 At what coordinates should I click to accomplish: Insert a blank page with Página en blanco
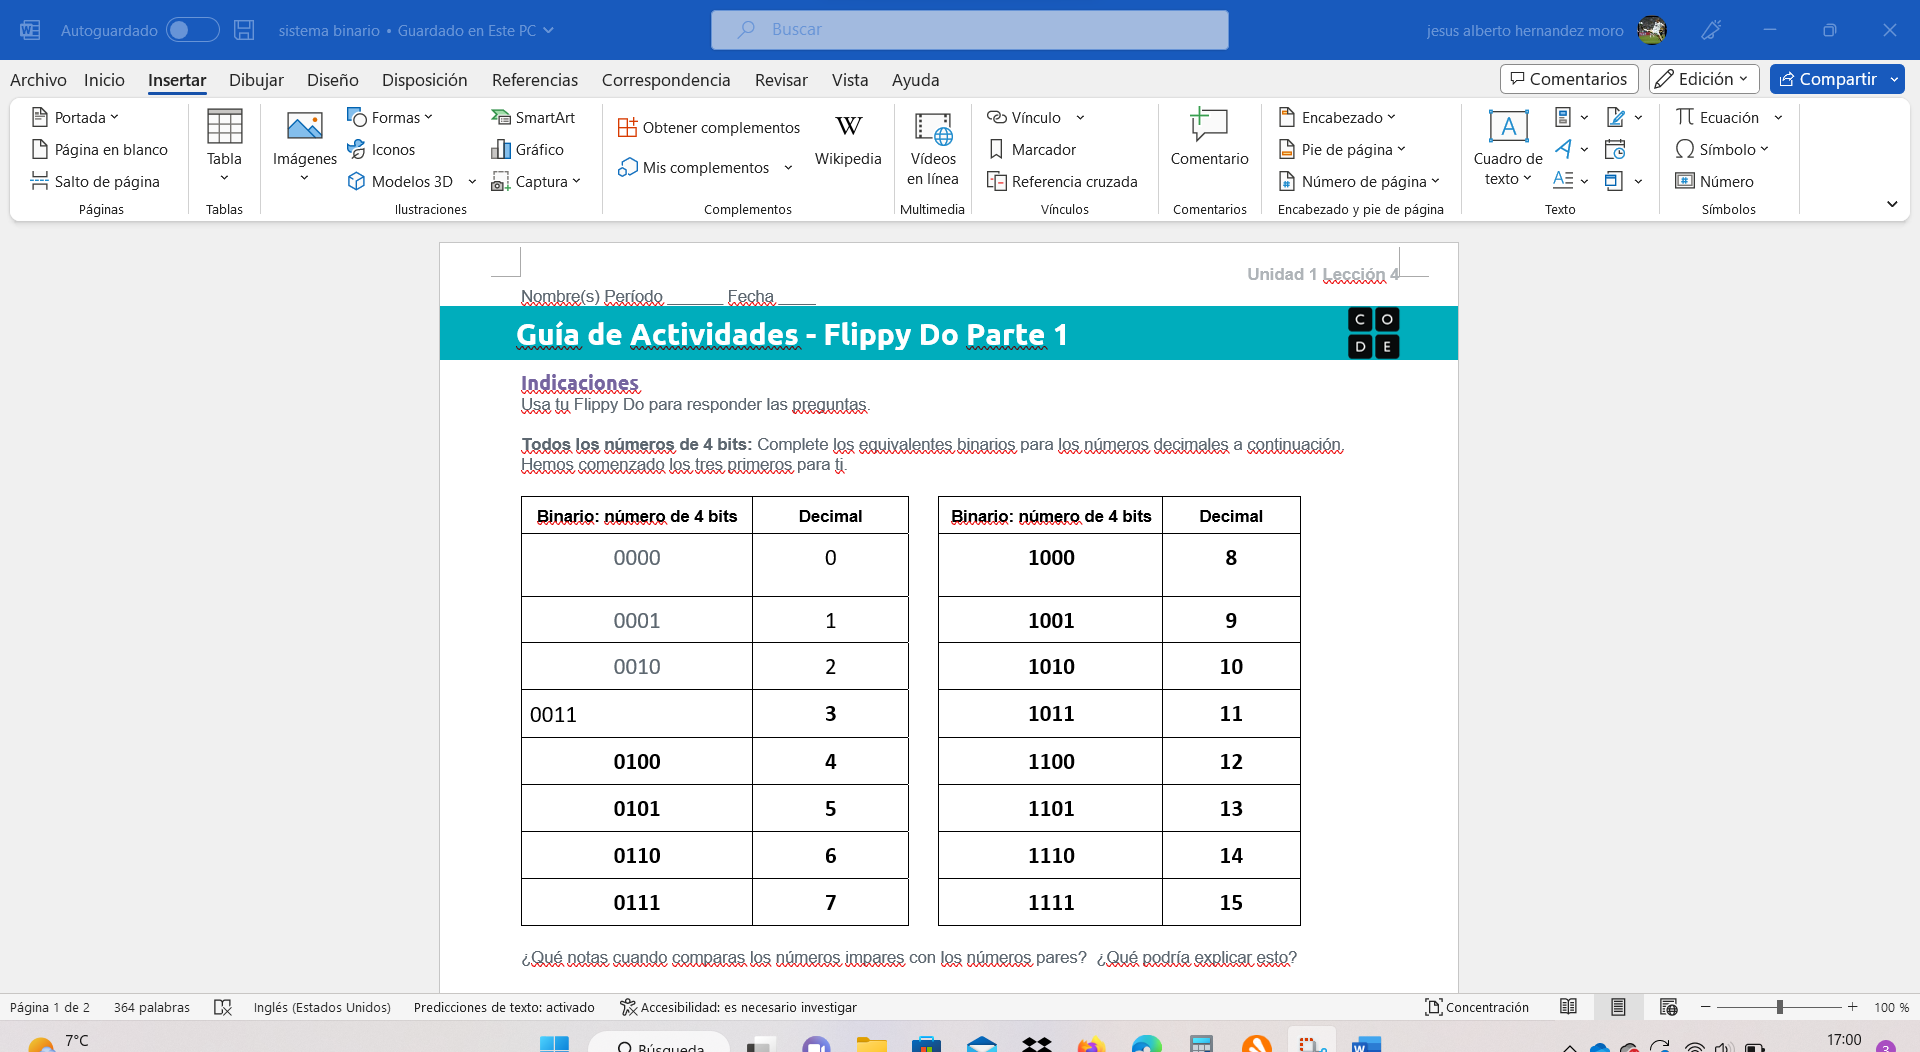100,149
